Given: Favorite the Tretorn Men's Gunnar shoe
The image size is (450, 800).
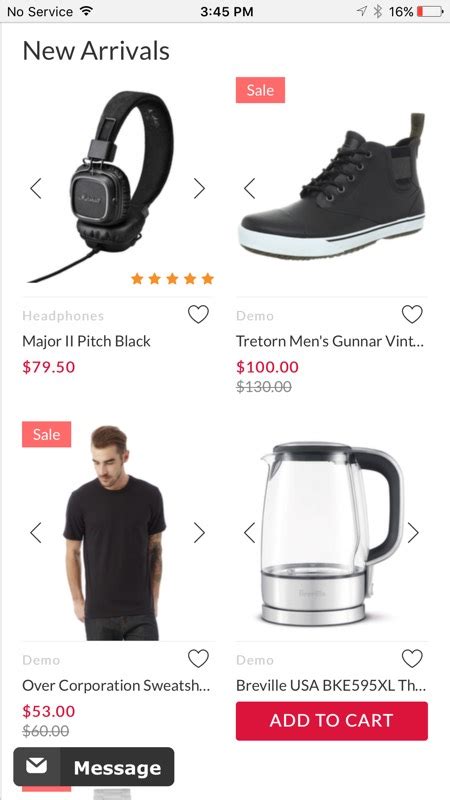Looking at the screenshot, I should coord(412,314).
